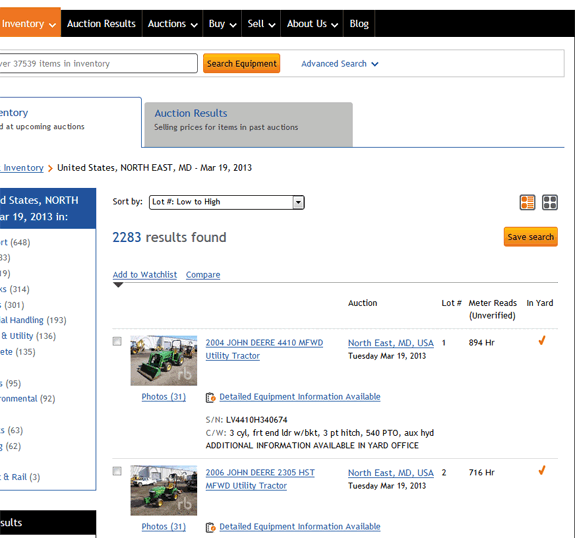Click John Deere 2305 tractor thumbnail
The height and width of the screenshot is (538, 575).
pyautogui.click(x=164, y=490)
